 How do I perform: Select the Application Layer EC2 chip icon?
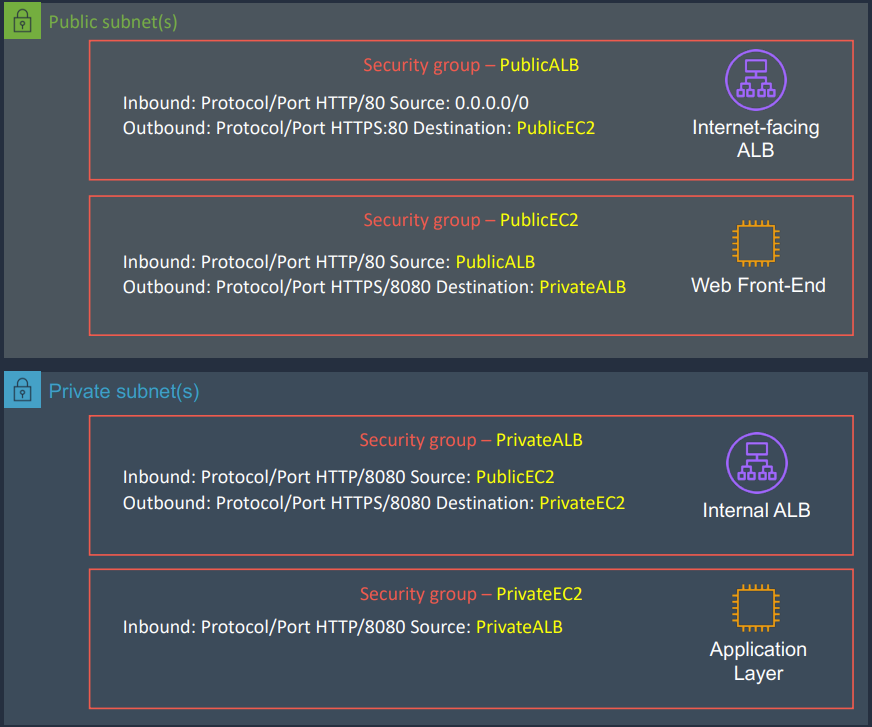click(x=756, y=608)
